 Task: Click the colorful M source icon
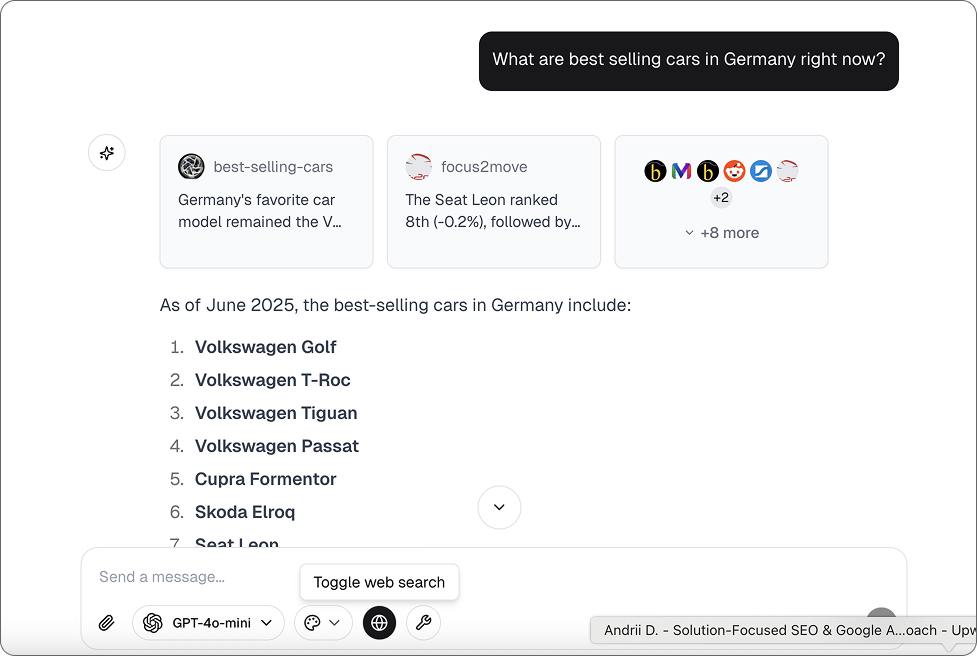681,171
